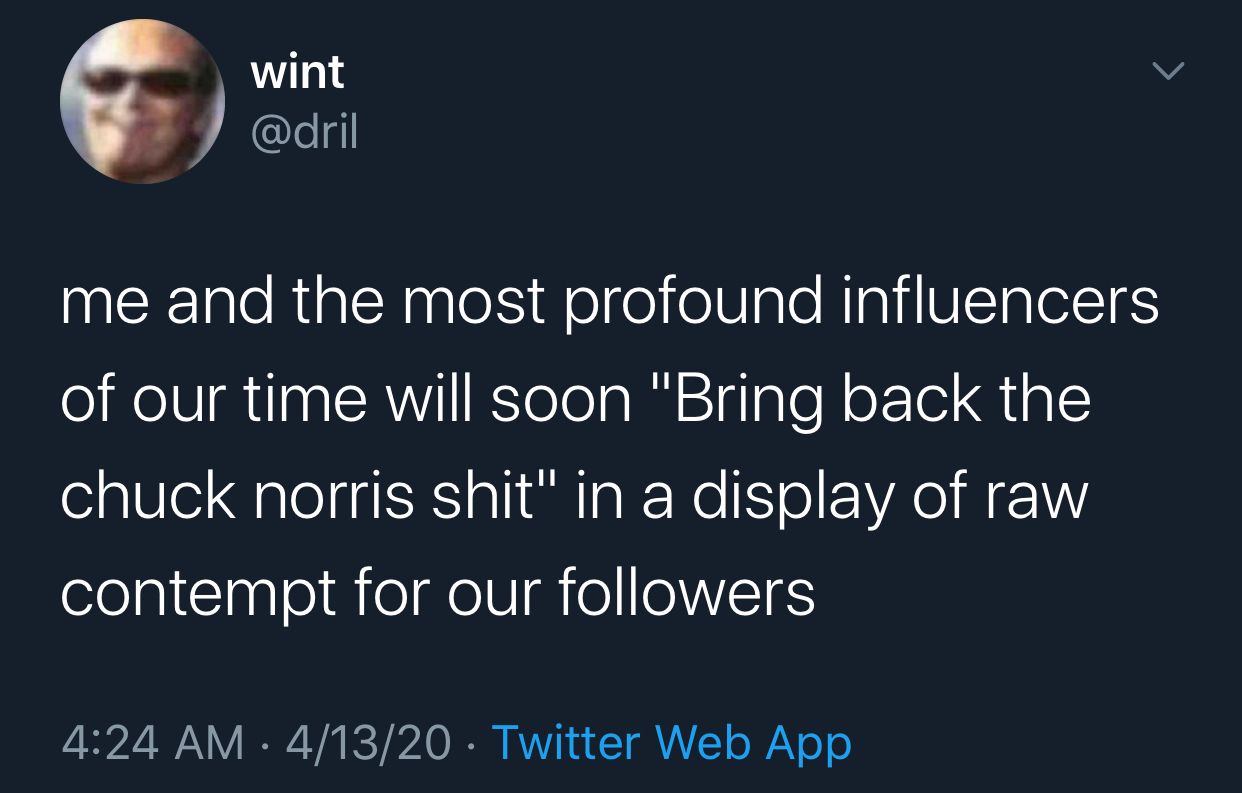Select the @dril handle
The image size is (1242, 793).
(x=303, y=131)
